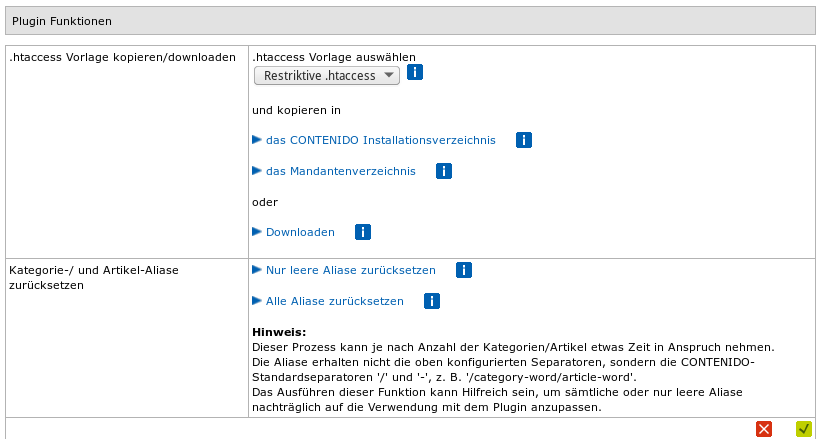
Task: Click blue arrow before Alle Aliase zurücksetzen
Action: (257, 301)
